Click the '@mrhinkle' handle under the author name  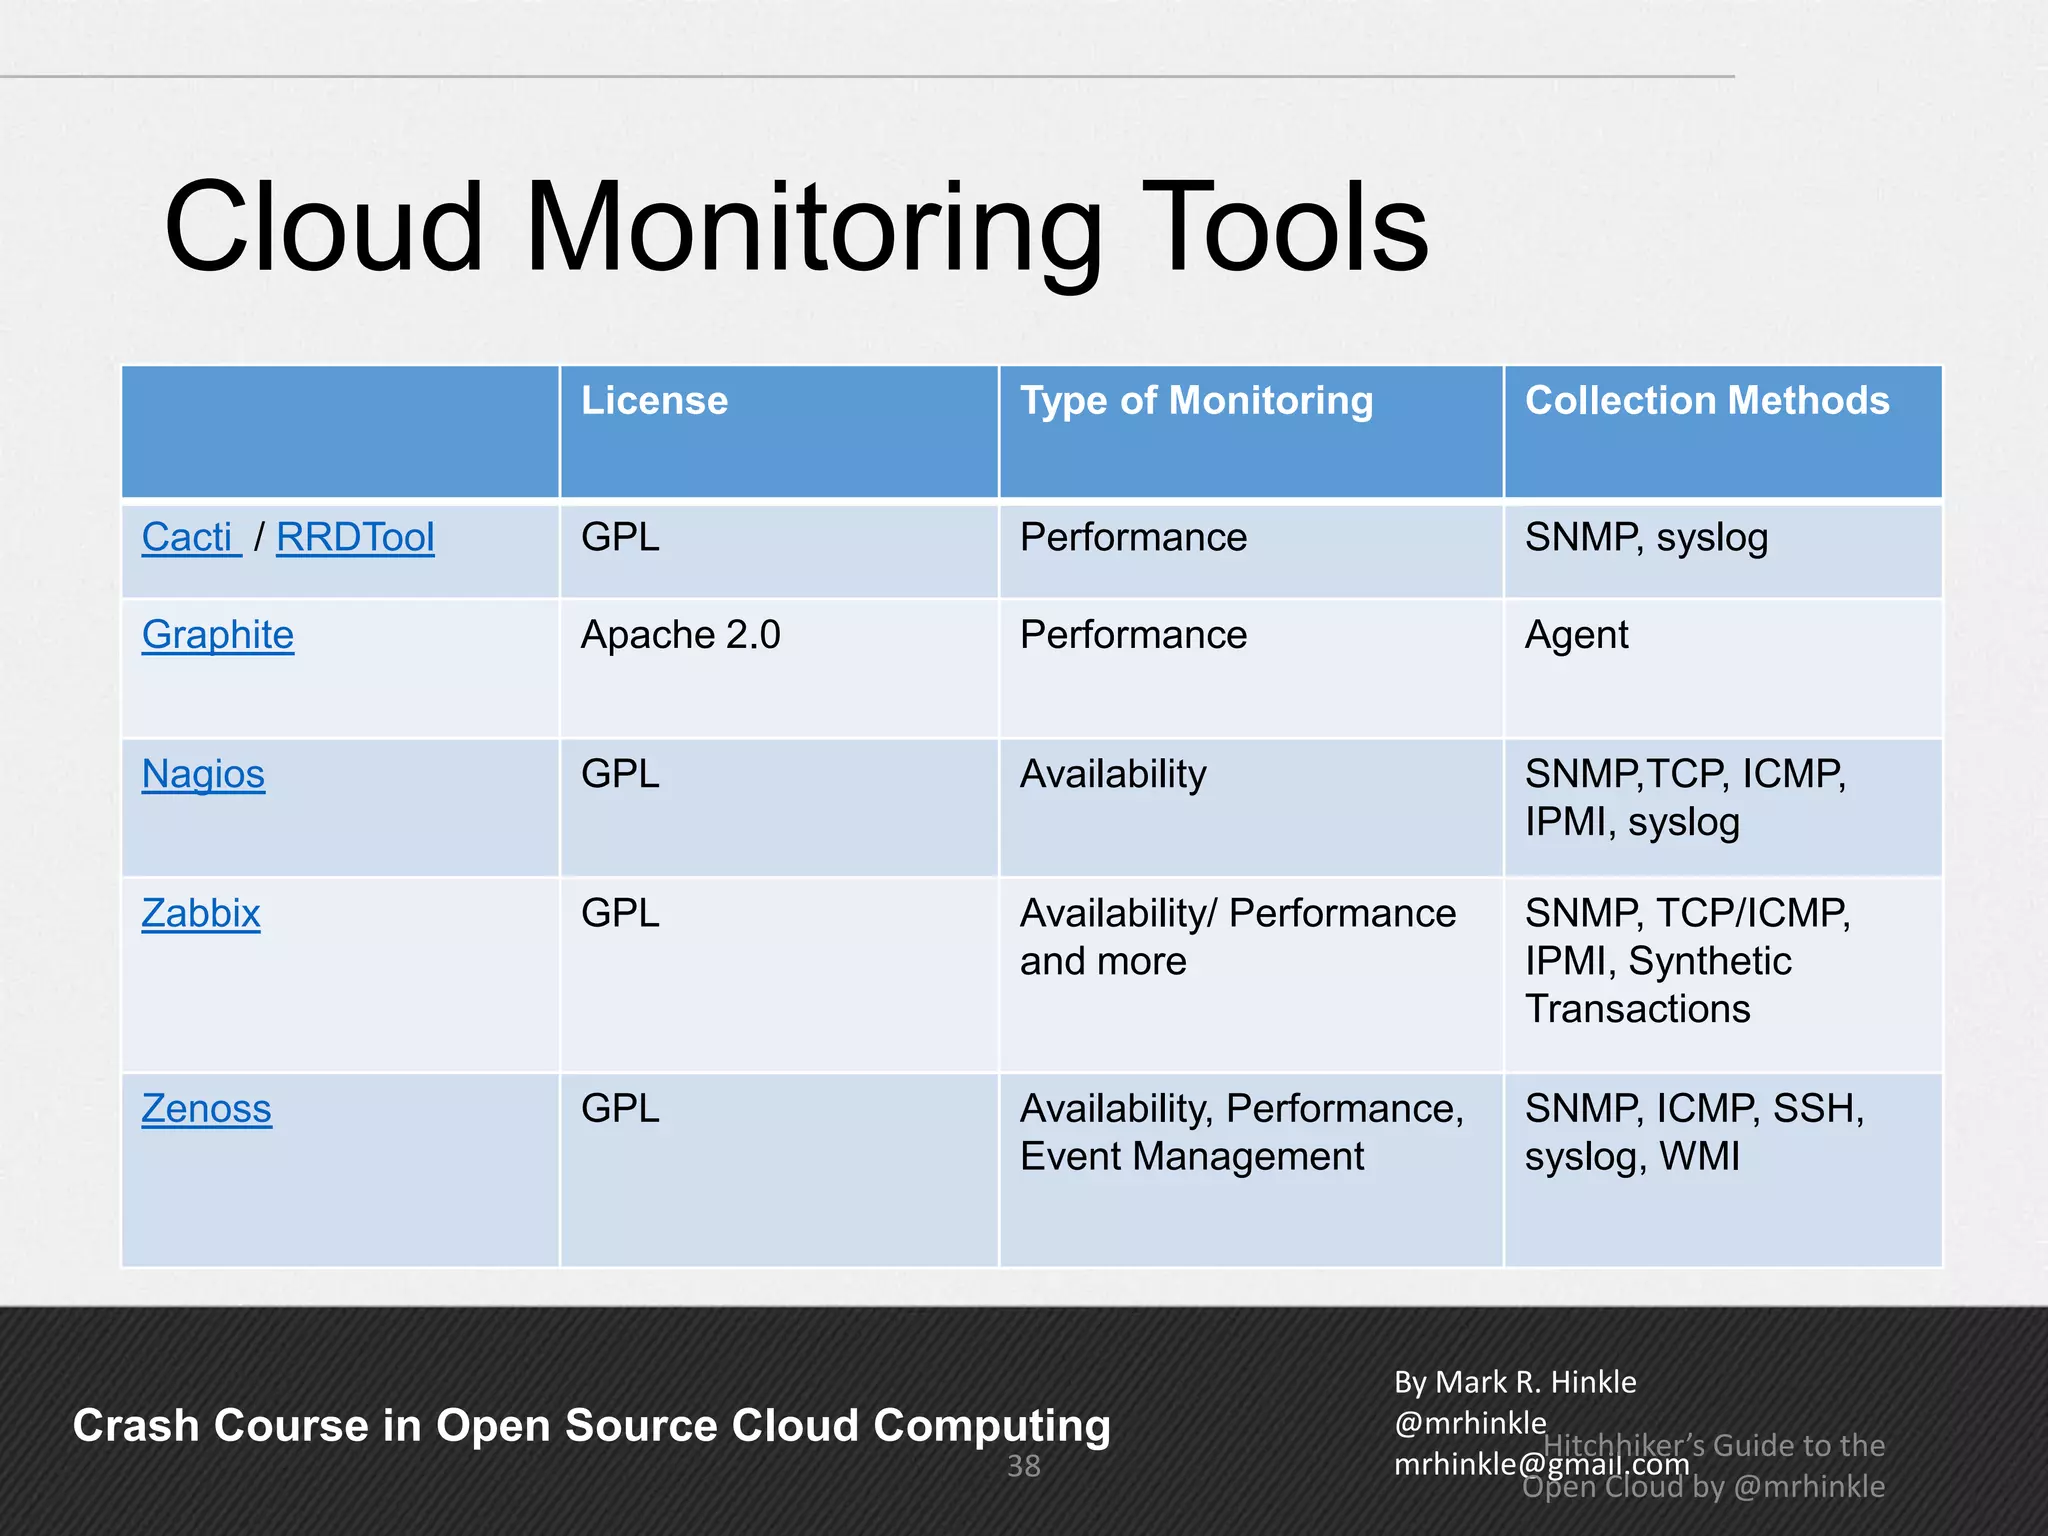pyautogui.click(x=1470, y=1423)
